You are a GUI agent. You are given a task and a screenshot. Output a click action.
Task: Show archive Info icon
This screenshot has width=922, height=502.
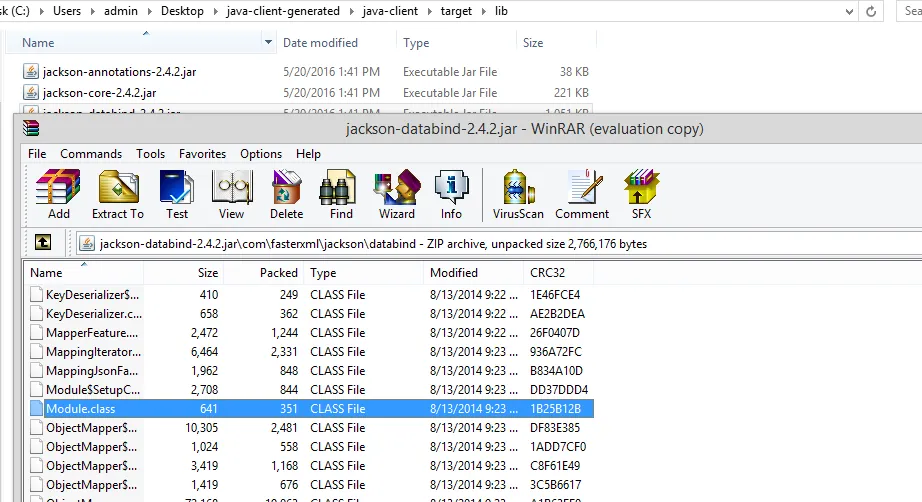tap(451, 194)
